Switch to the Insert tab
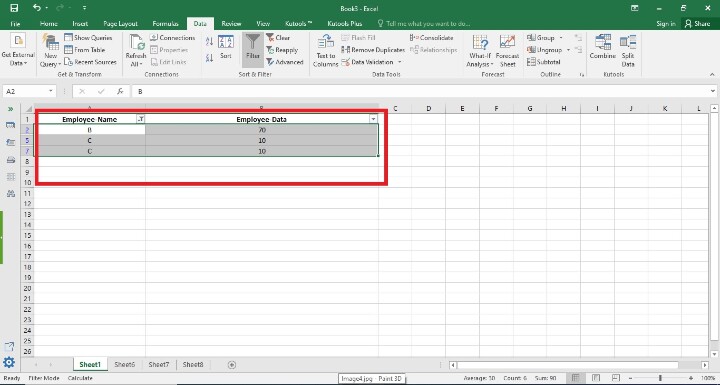Viewport: 720px width, 385px height. (x=80, y=23)
